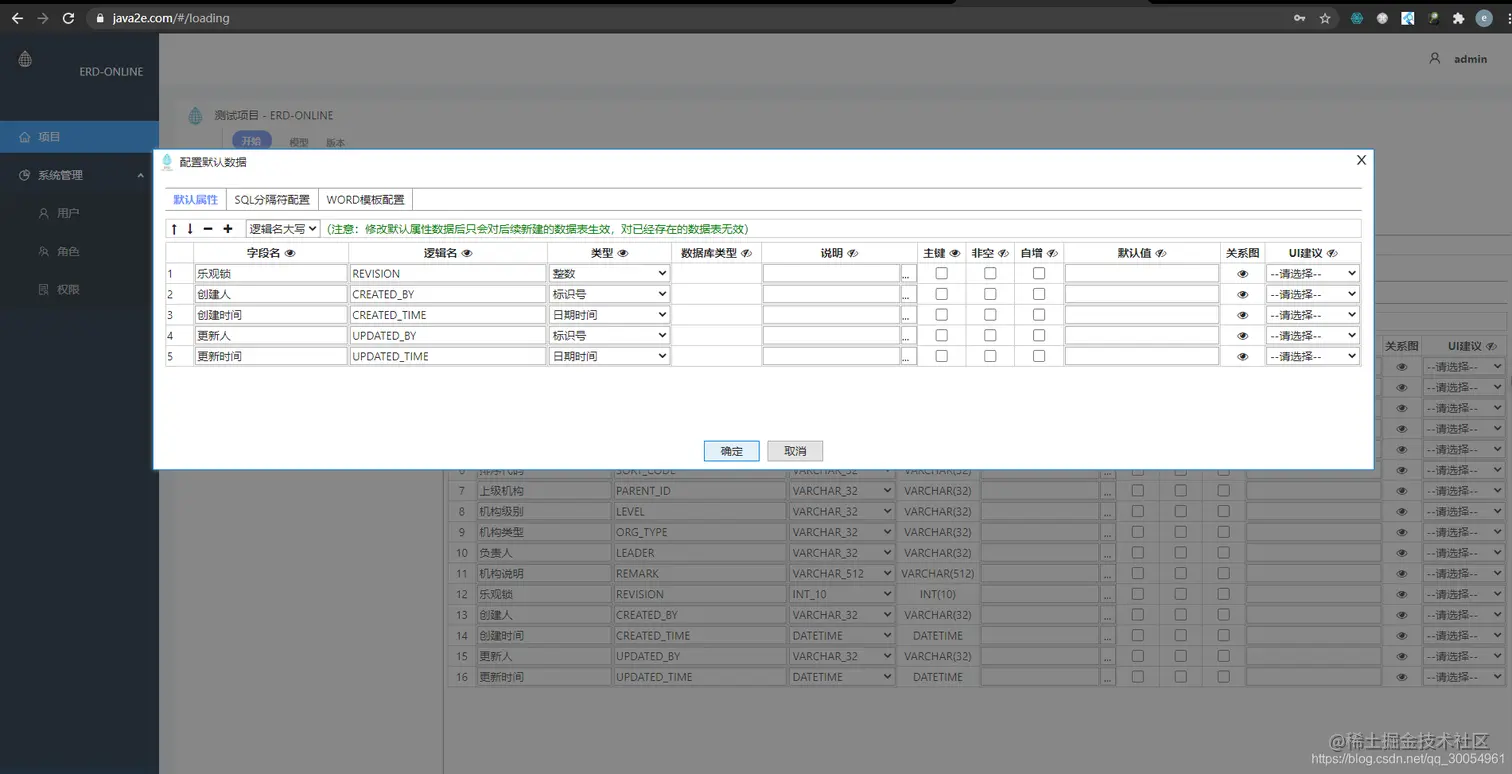Viewport: 1512px width, 774px height.
Task: Open UI建议 dropdown for UPDATED_TIME row
Action: pos(1313,356)
